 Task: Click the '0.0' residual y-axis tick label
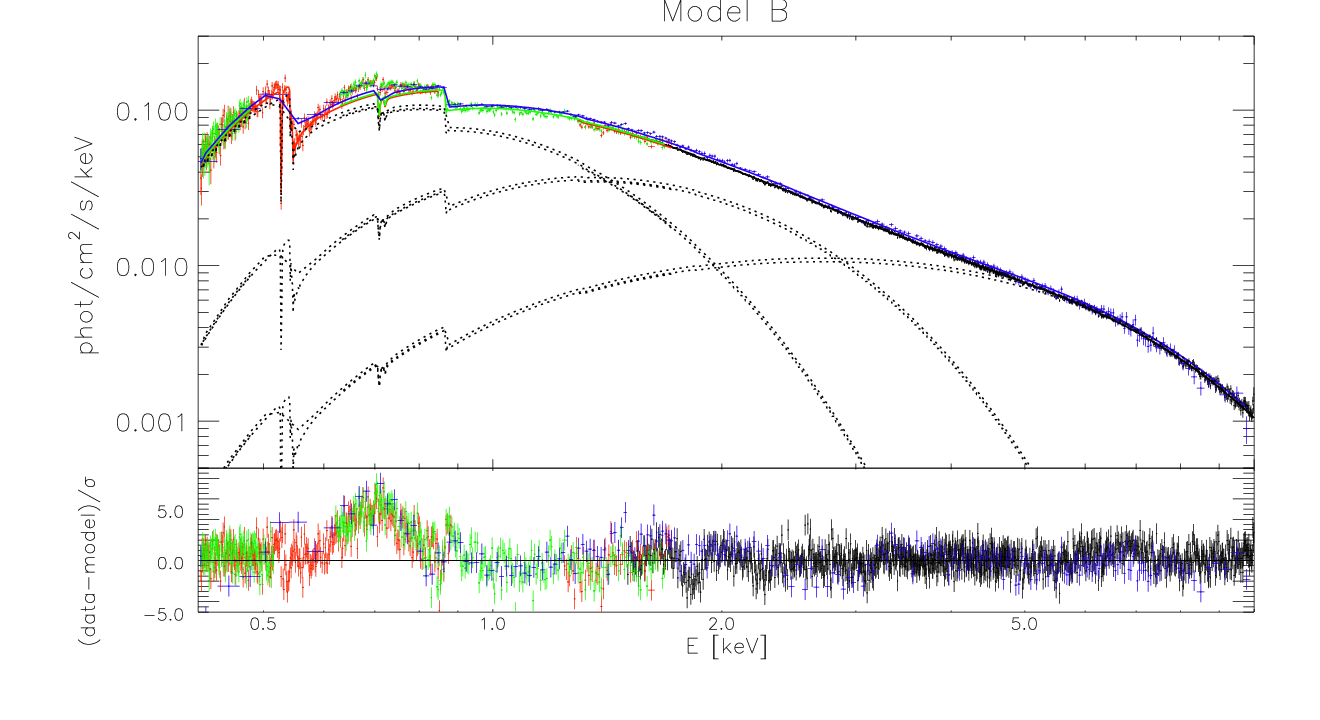170,563
